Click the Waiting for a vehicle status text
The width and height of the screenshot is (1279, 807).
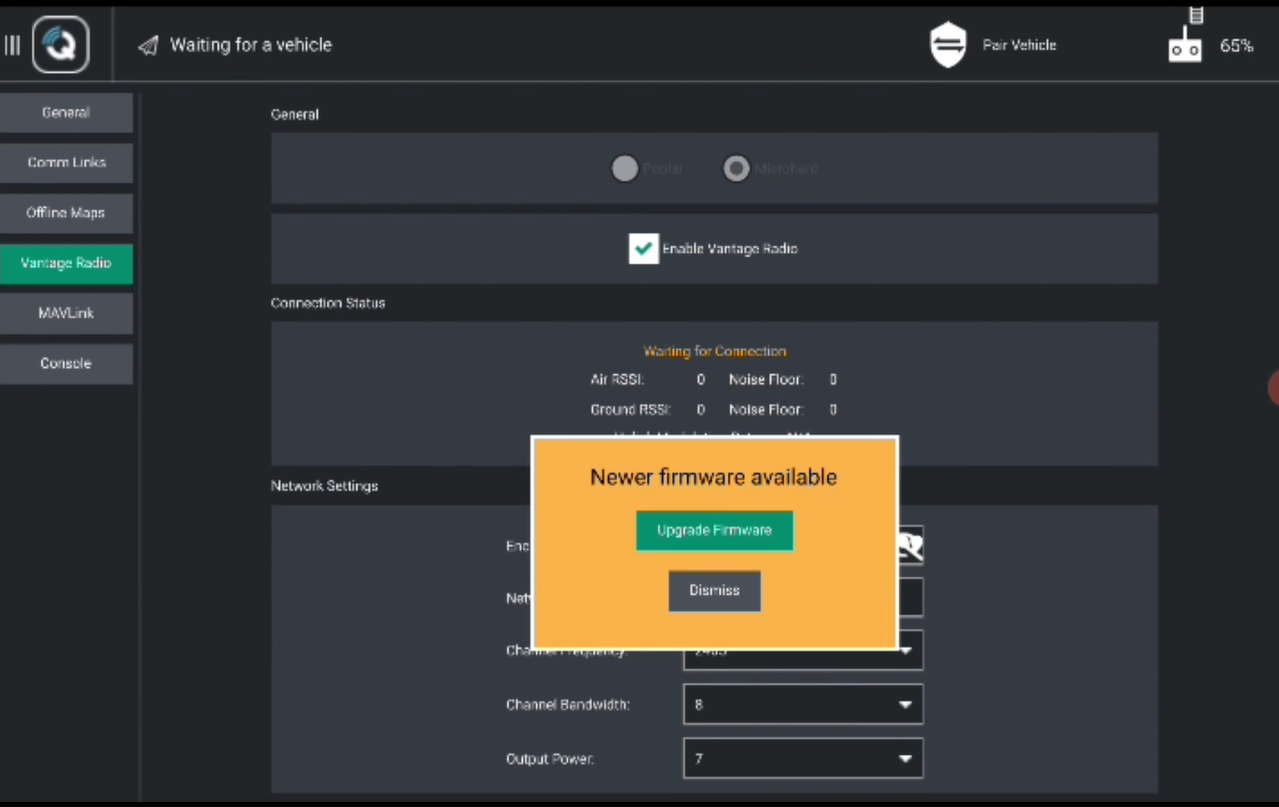[x=250, y=45]
